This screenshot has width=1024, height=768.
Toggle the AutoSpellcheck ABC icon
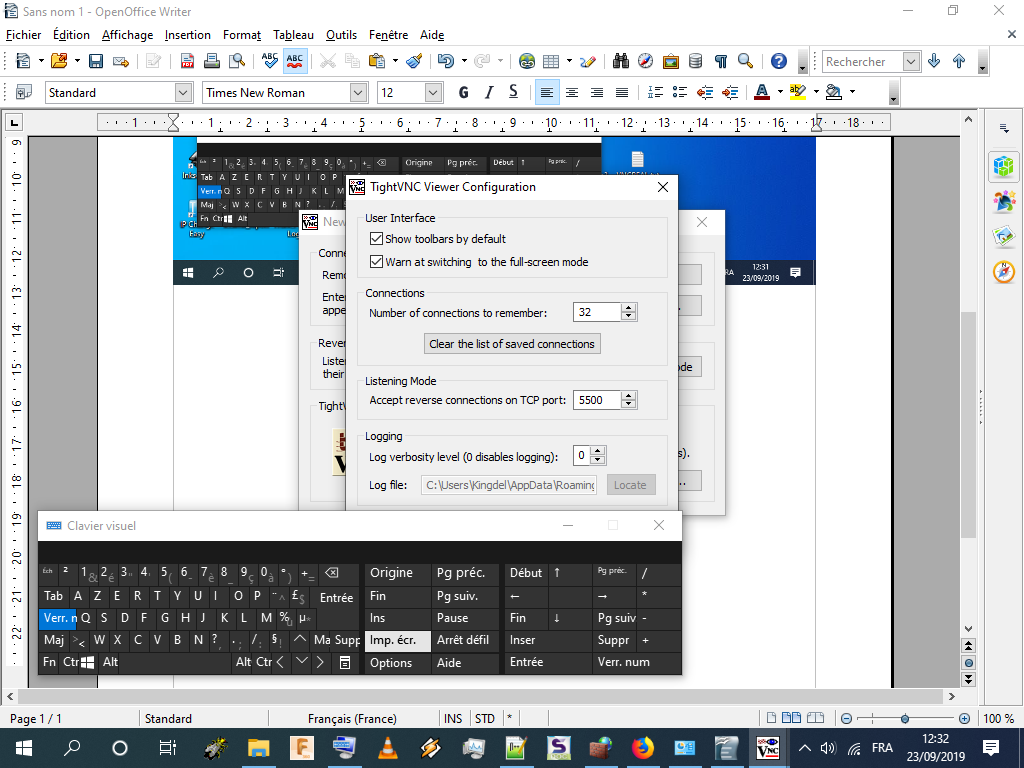295,61
